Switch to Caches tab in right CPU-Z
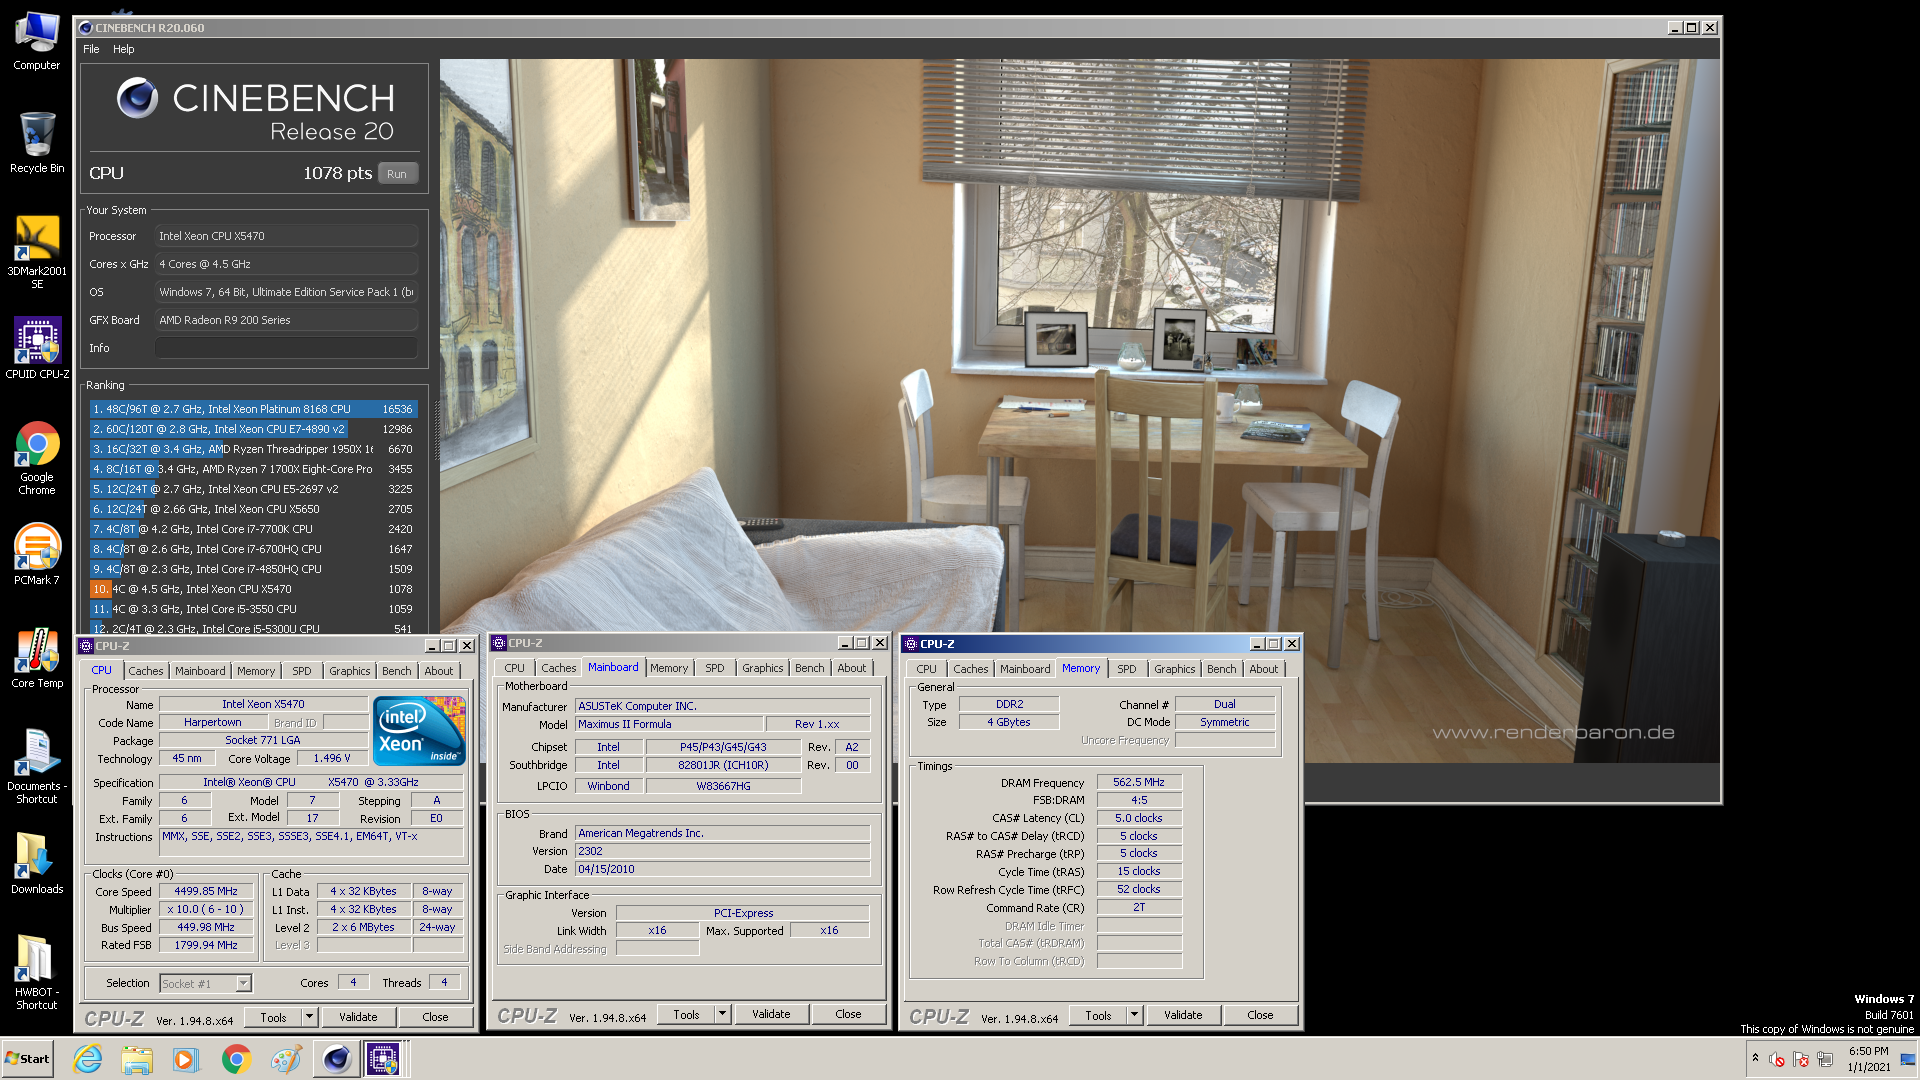 971,669
